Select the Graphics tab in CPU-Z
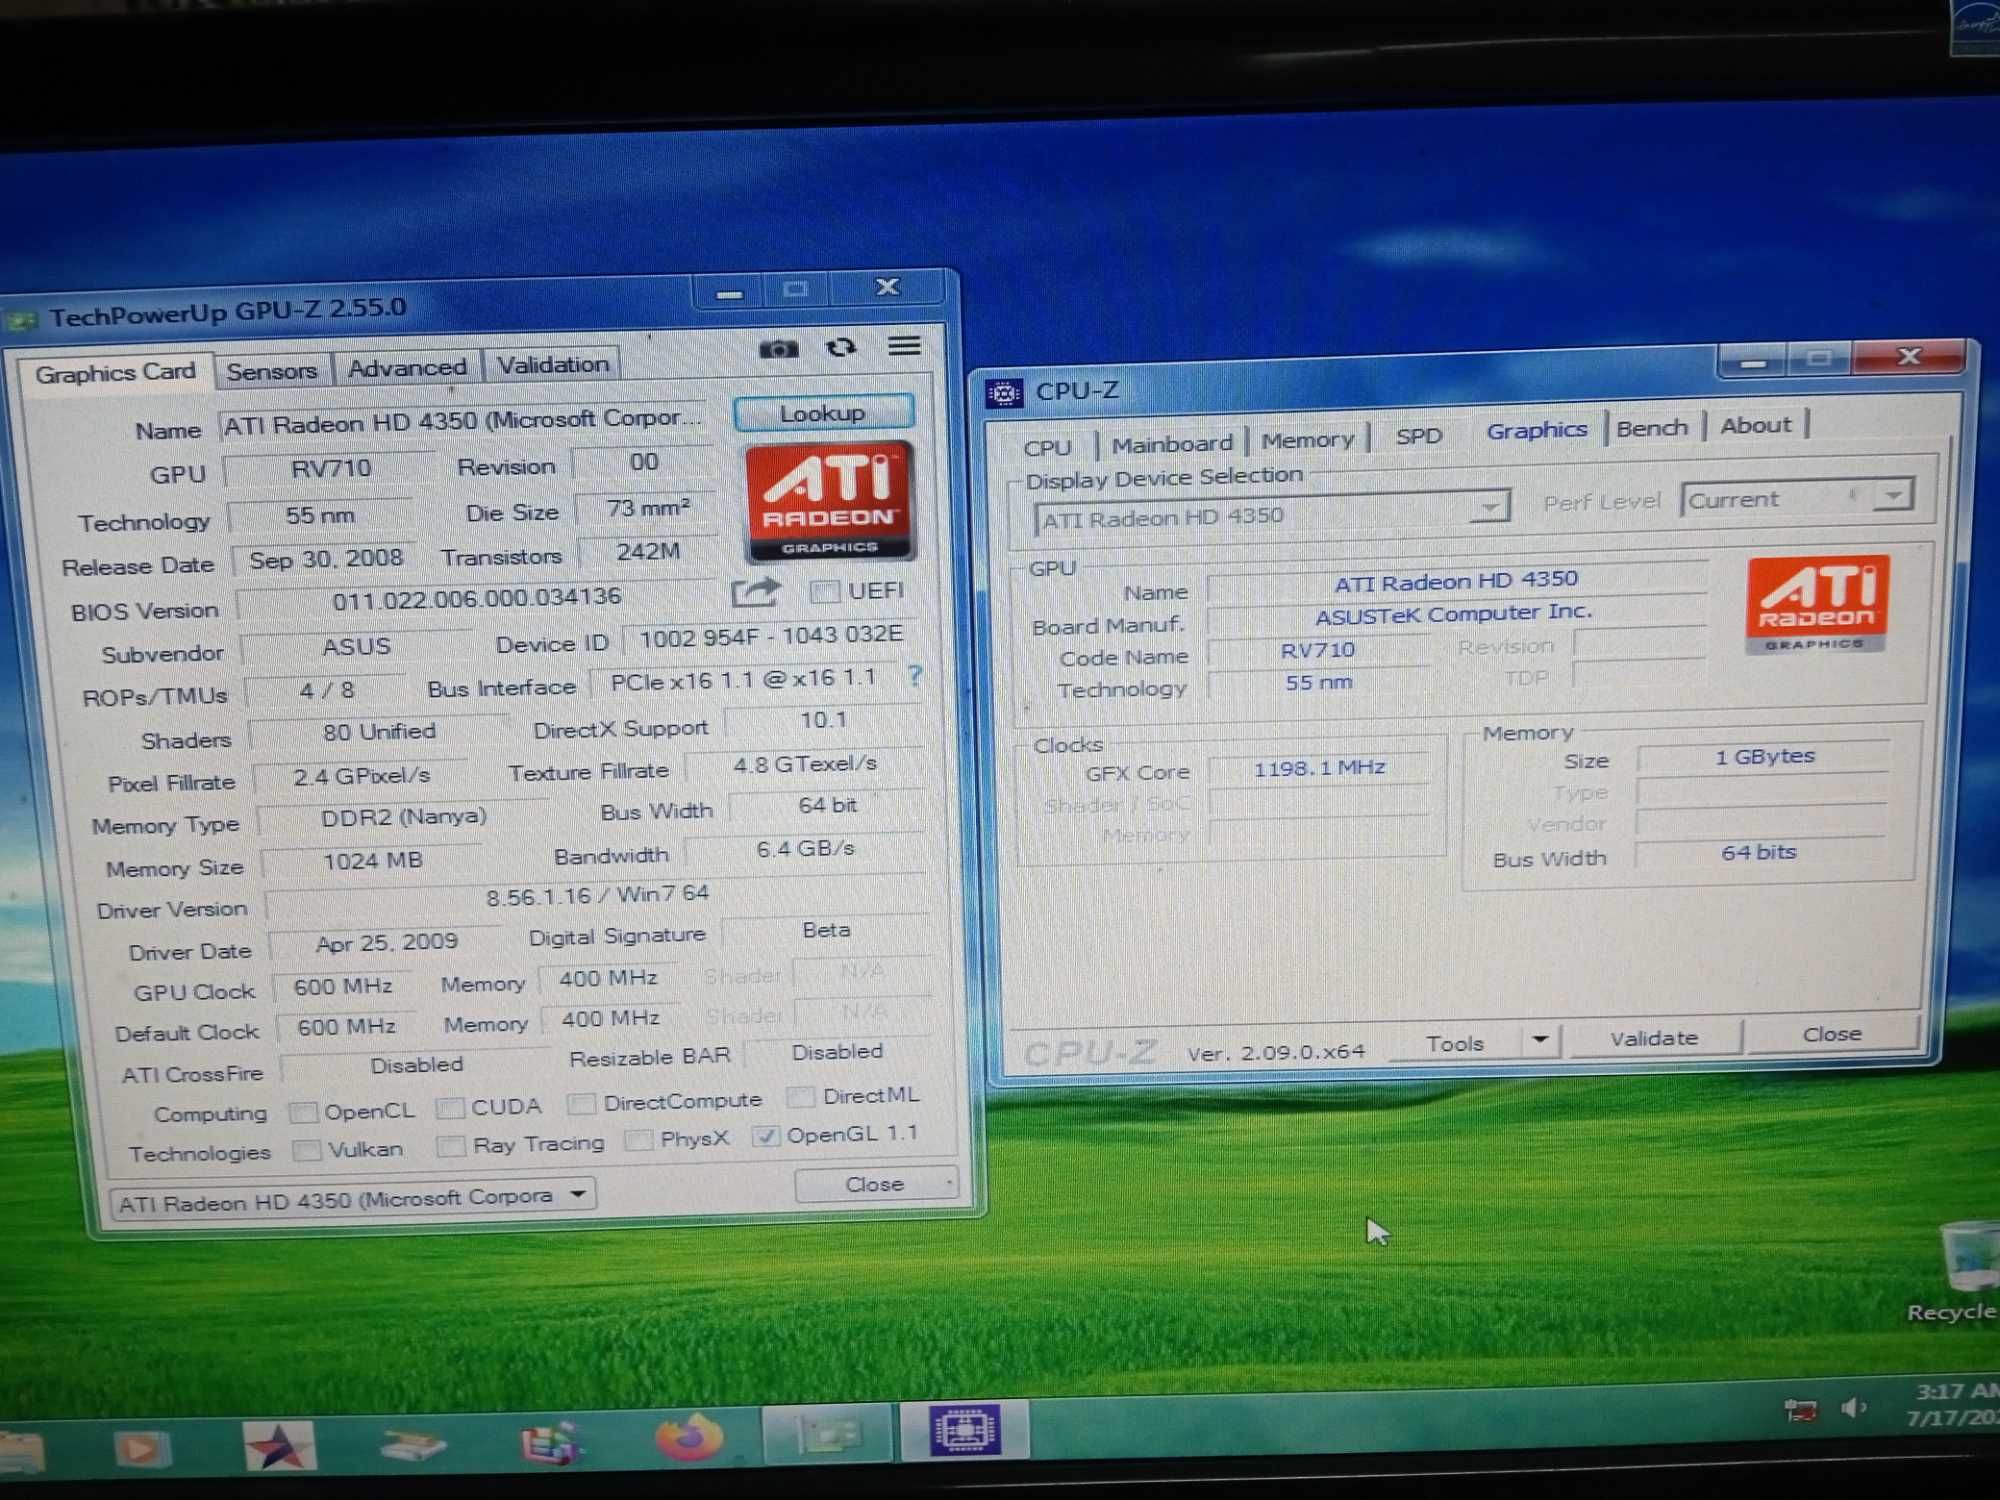 click(1537, 431)
